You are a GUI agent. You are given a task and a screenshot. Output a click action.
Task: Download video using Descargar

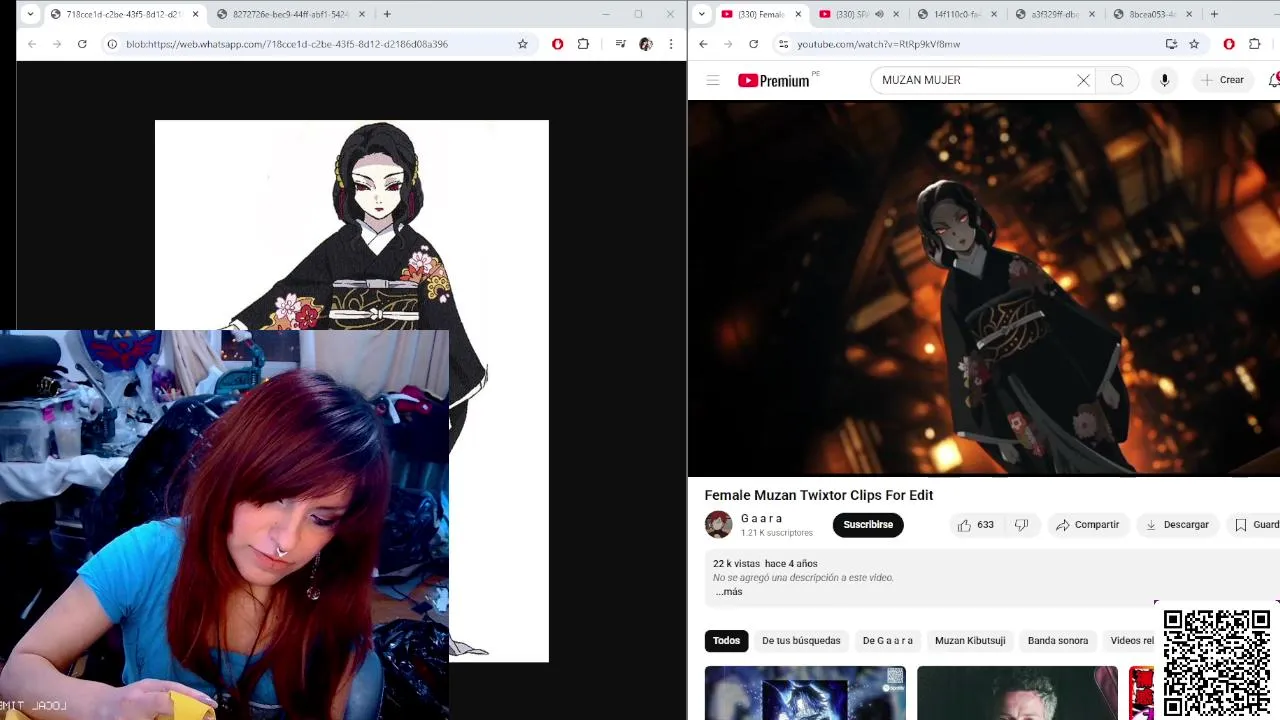tap(1177, 525)
